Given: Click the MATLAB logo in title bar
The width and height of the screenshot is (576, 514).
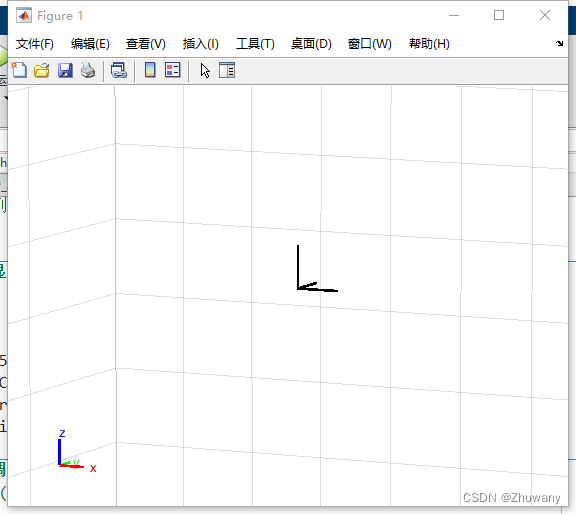Looking at the screenshot, I should [24, 15].
